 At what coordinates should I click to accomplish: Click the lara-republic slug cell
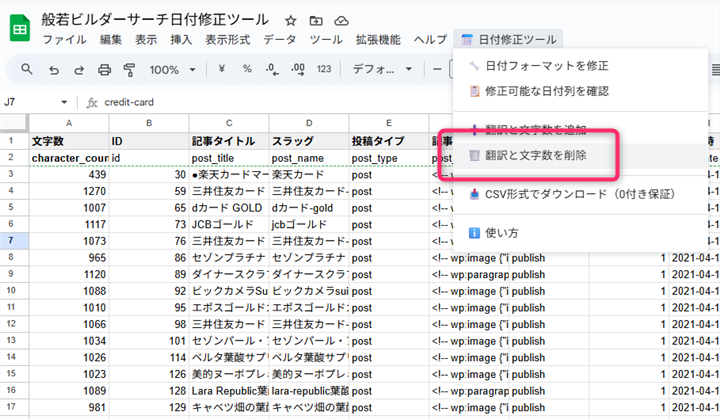[x=309, y=391]
